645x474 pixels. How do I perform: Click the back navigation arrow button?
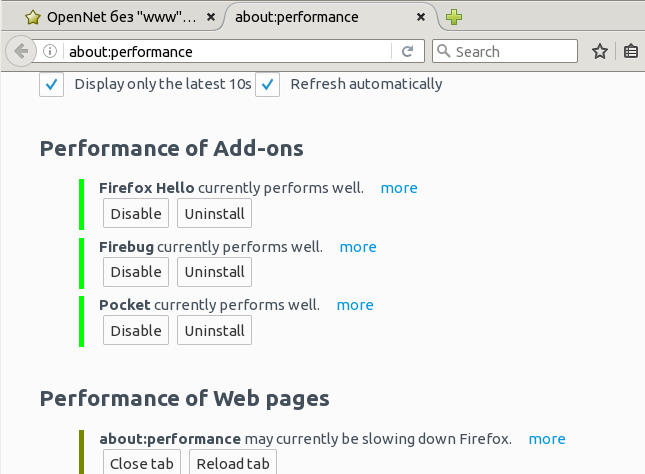tap(20, 51)
